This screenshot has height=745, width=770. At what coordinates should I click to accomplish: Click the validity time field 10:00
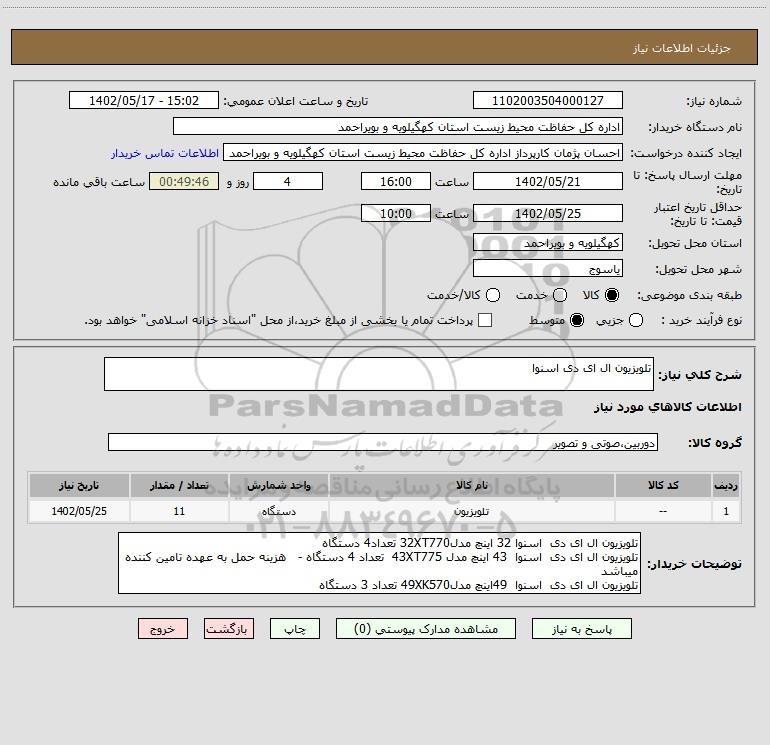coord(396,214)
